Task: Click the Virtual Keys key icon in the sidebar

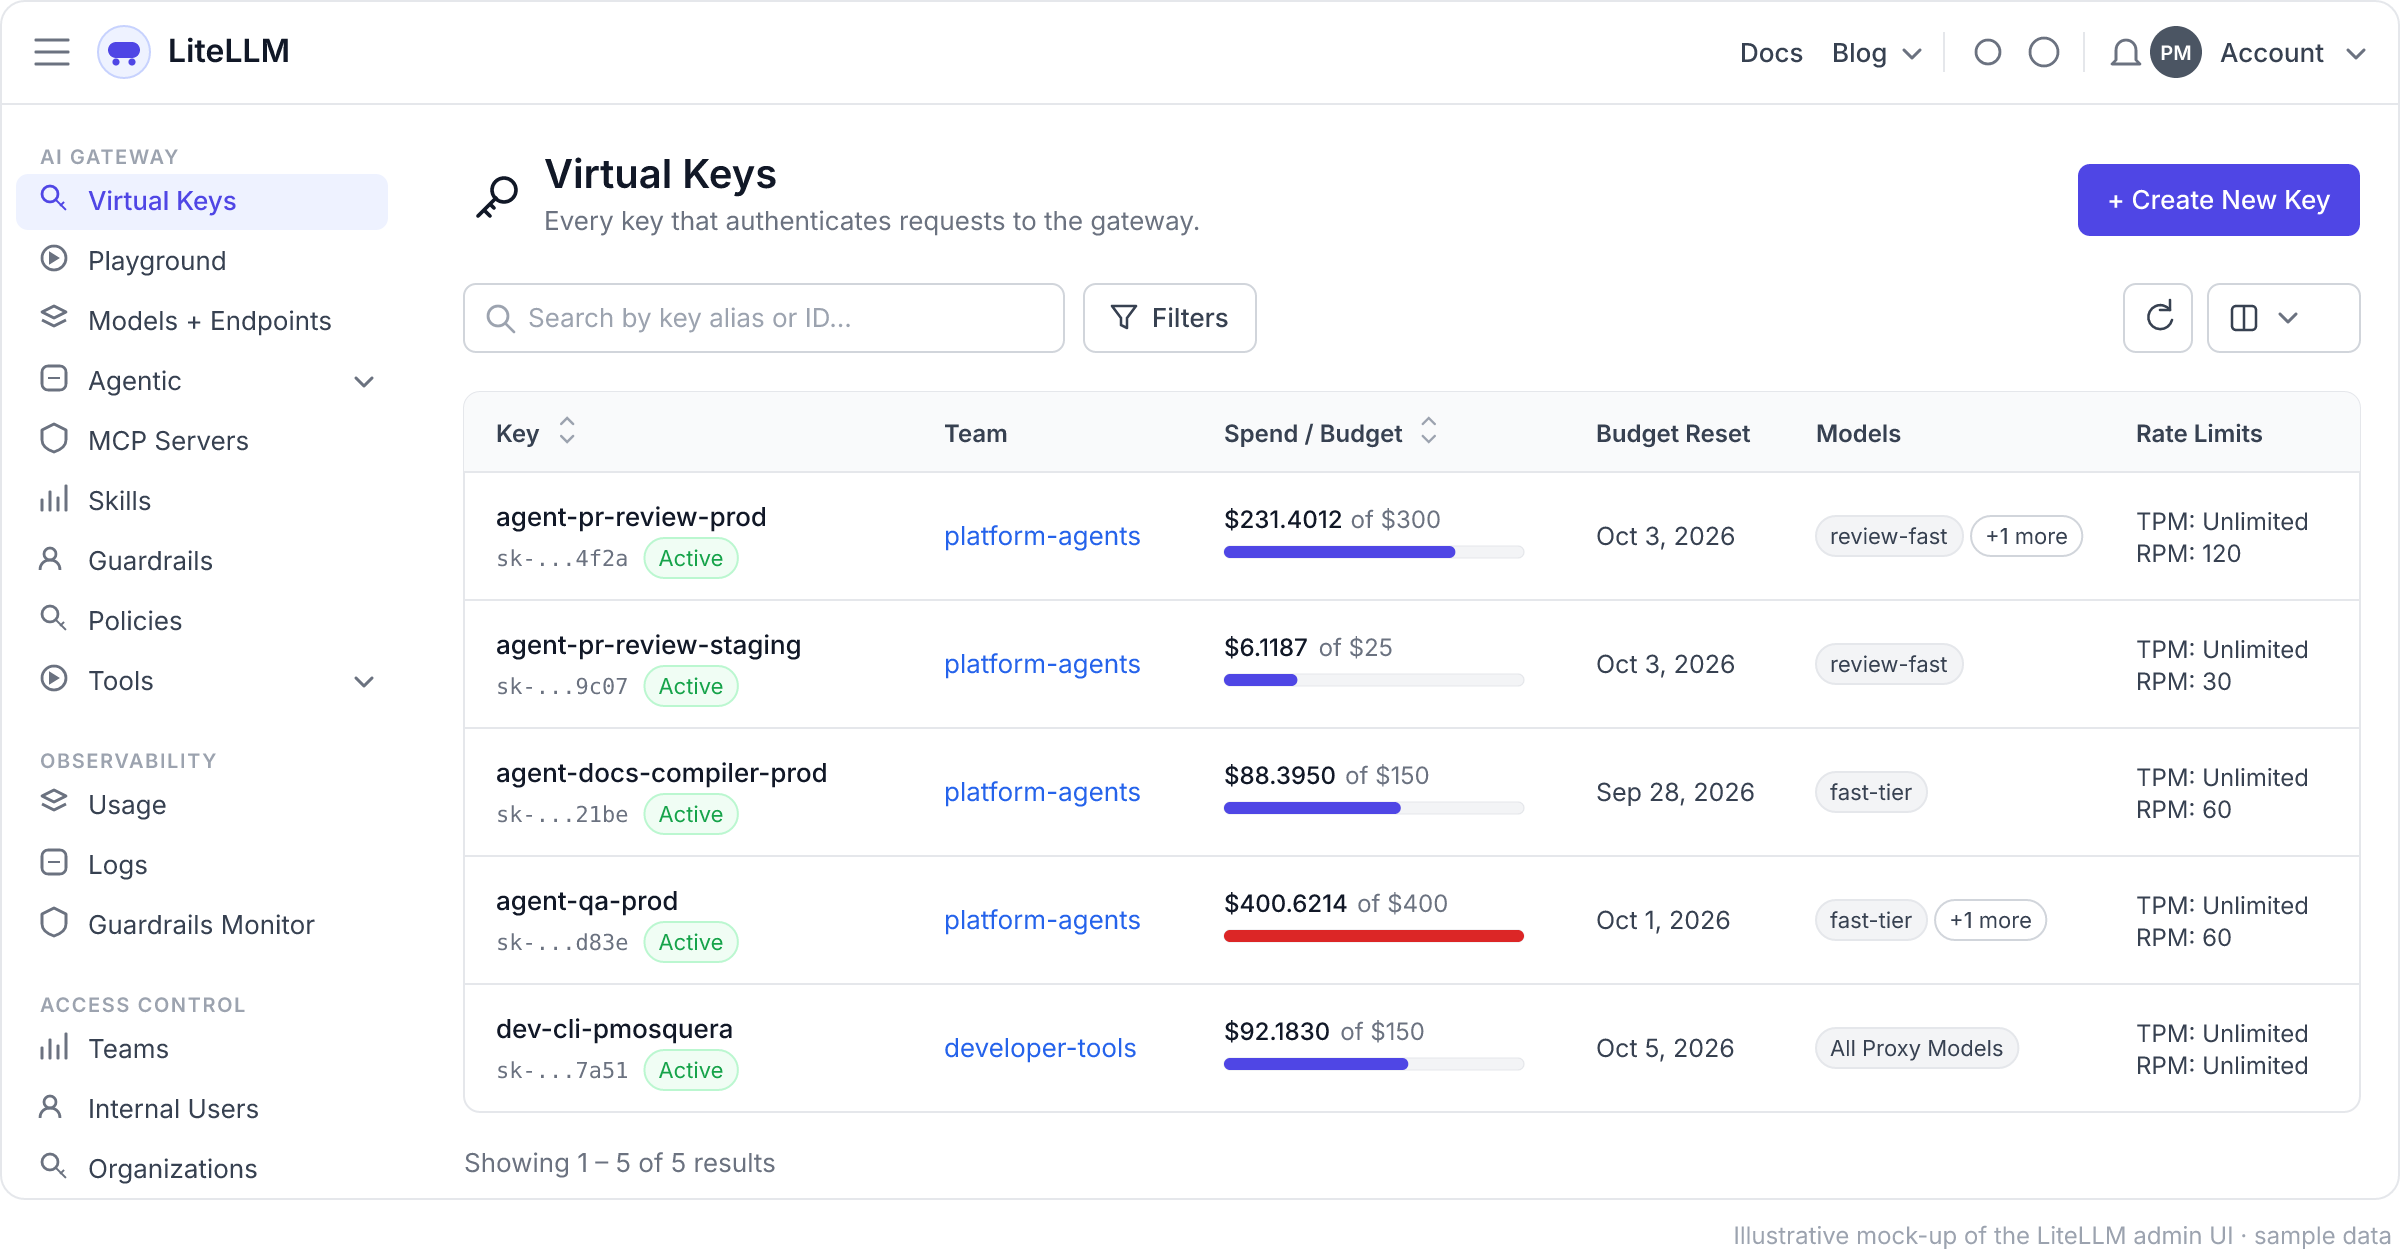Action: tap(53, 198)
